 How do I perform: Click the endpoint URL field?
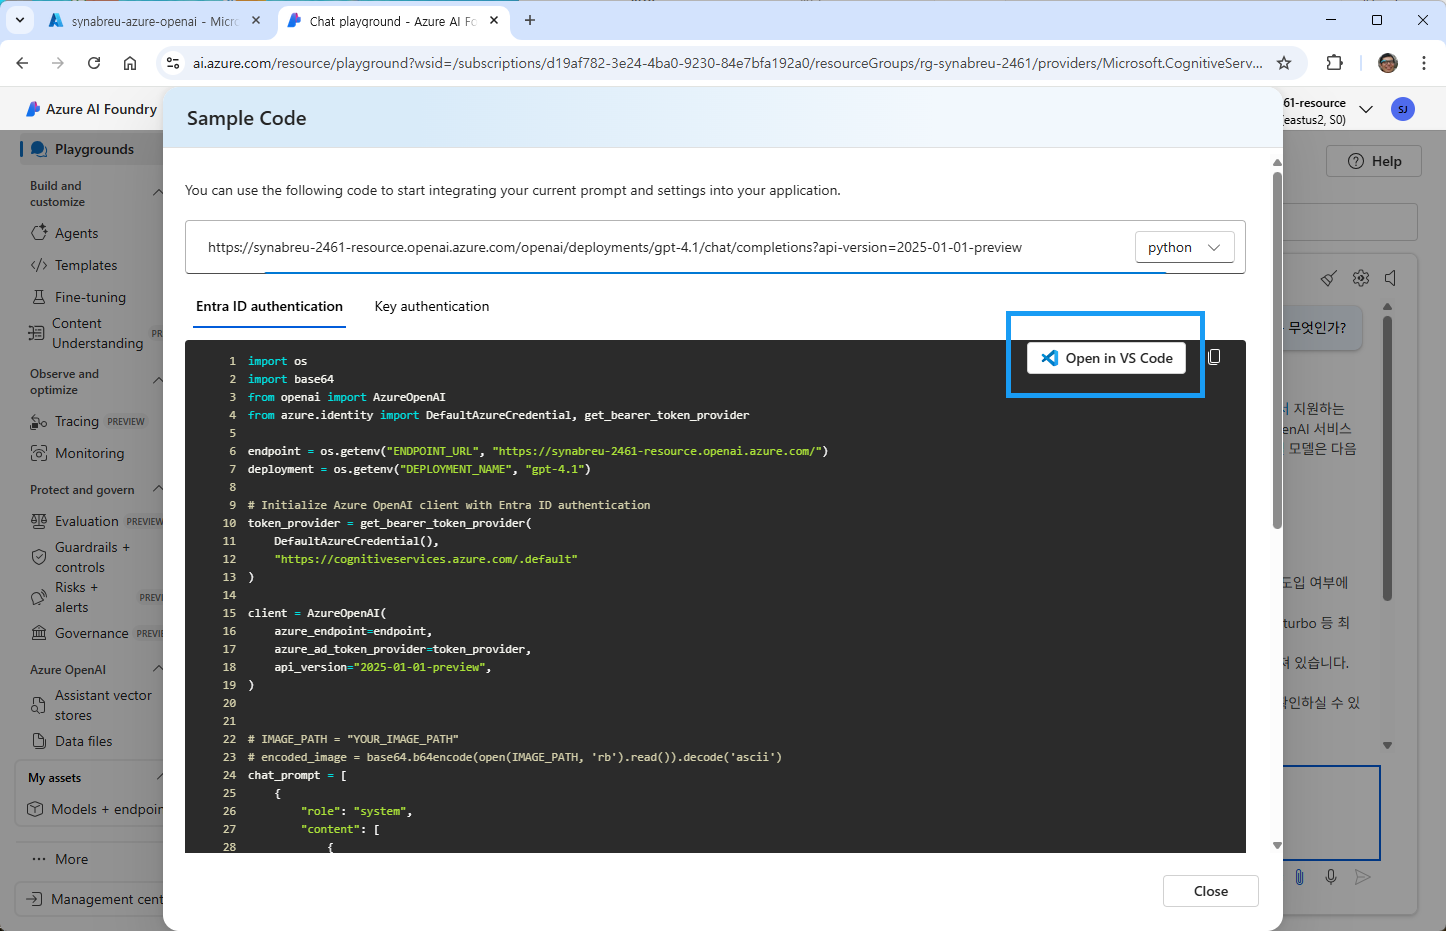tap(660, 247)
